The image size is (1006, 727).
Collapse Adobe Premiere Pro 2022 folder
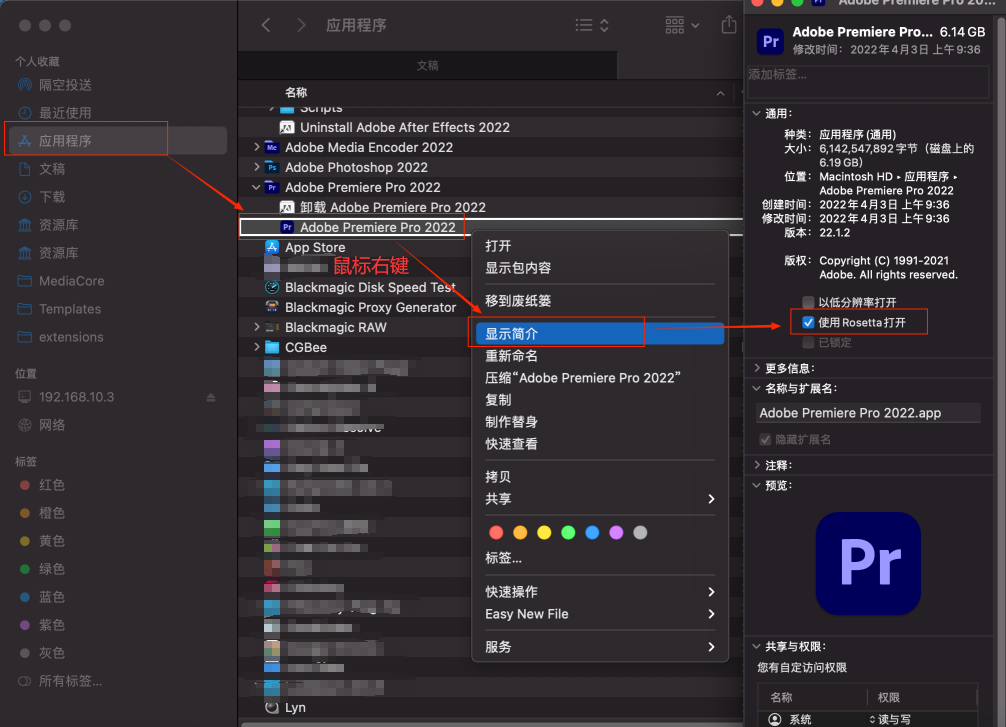click(x=257, y=187)
